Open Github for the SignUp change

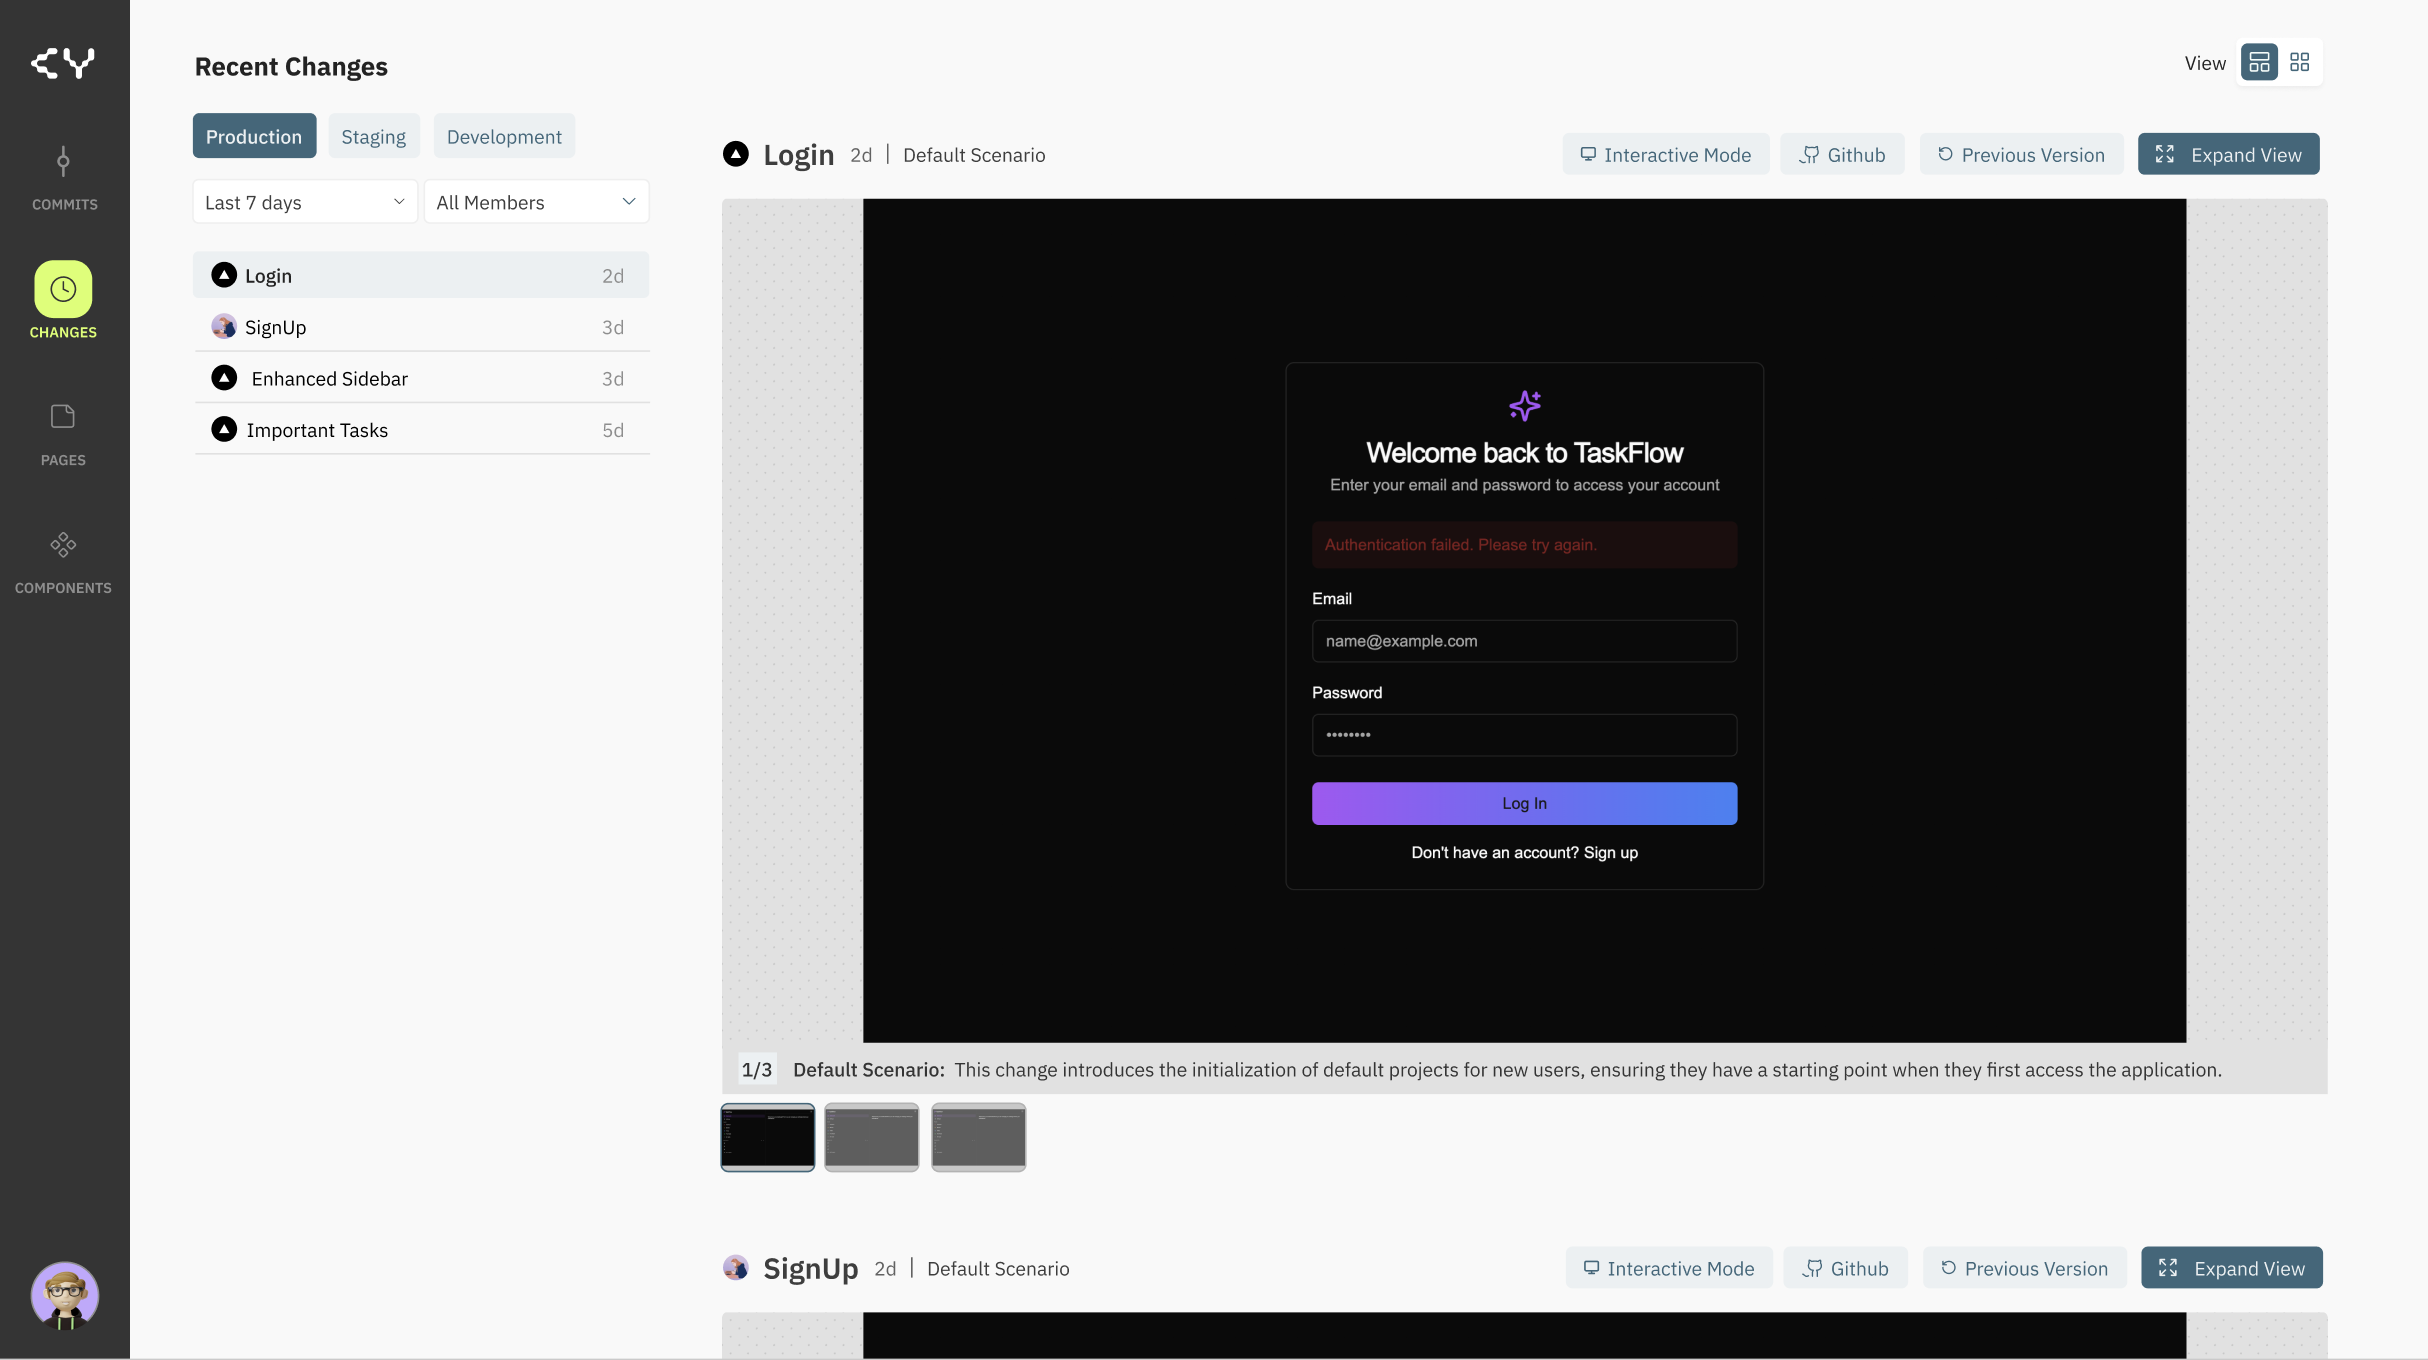point(1845,1267)
